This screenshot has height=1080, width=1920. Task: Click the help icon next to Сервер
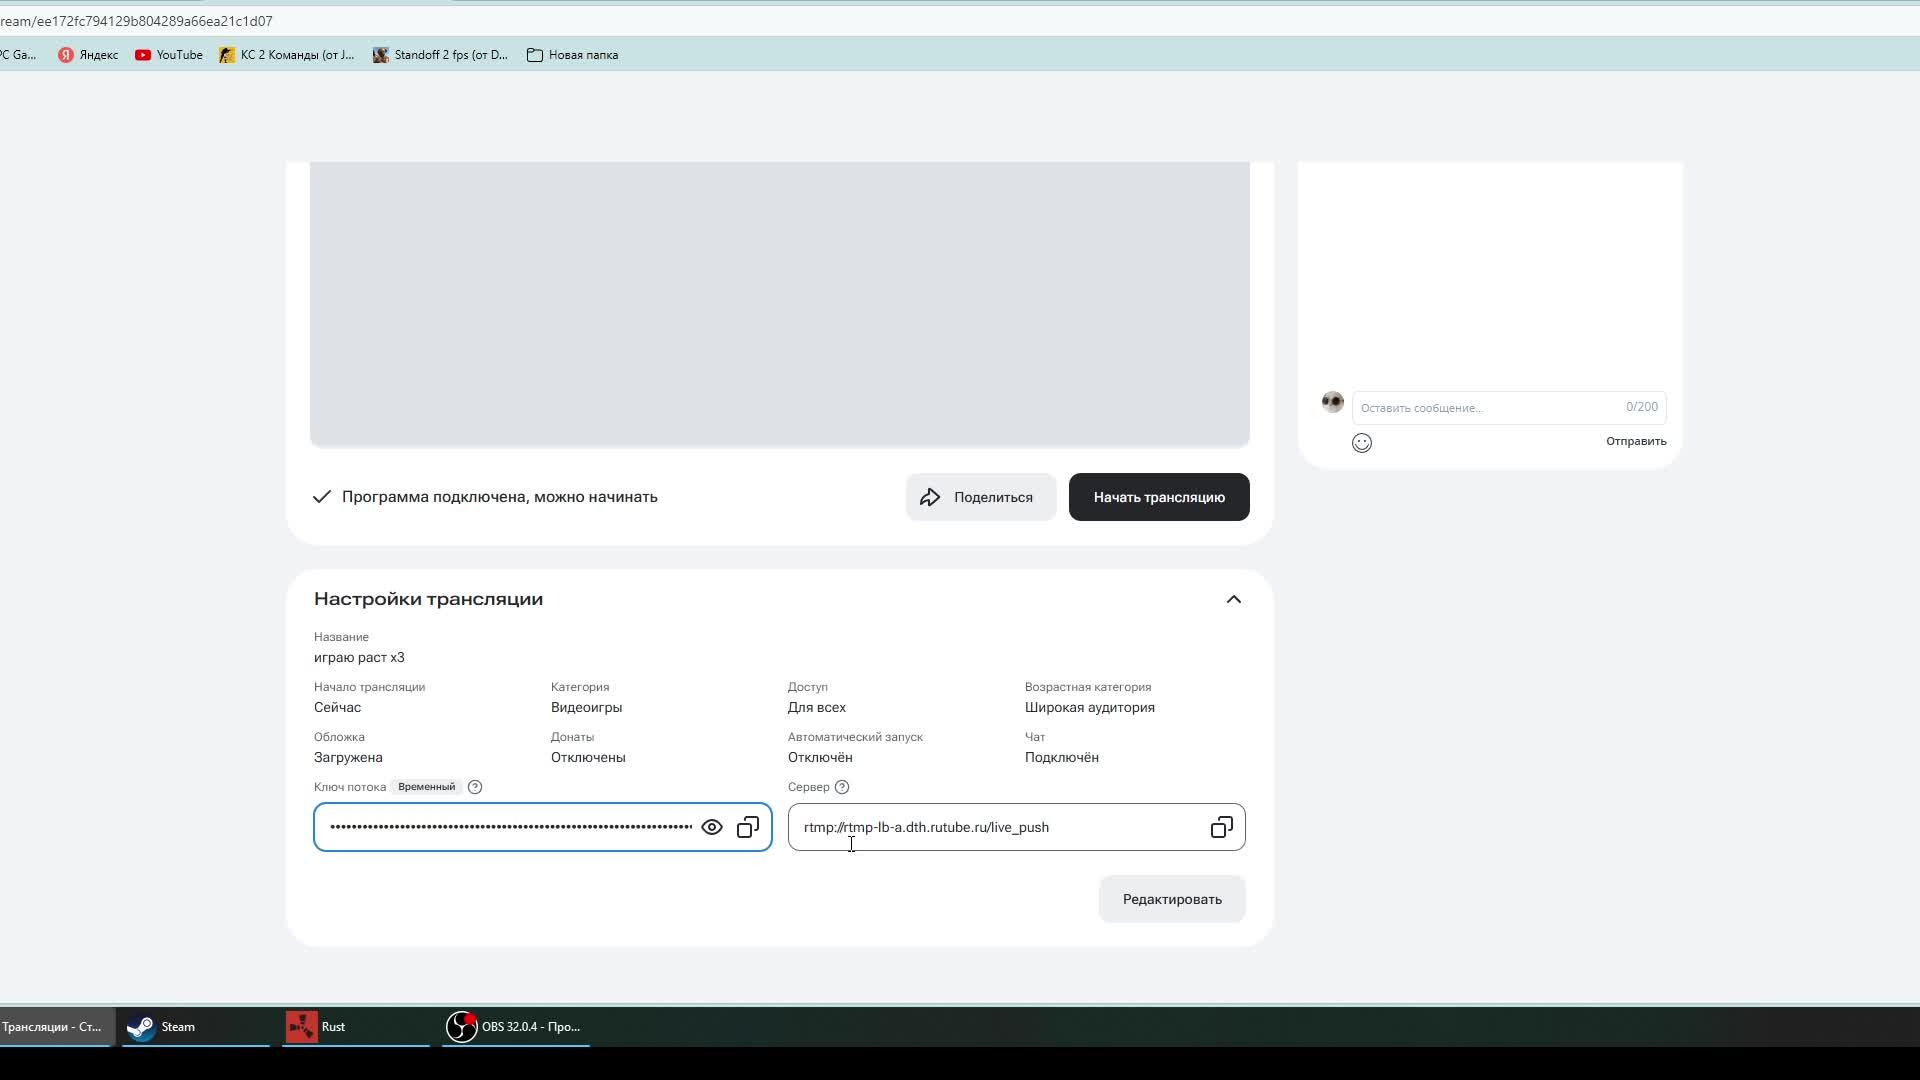[842, 787]
